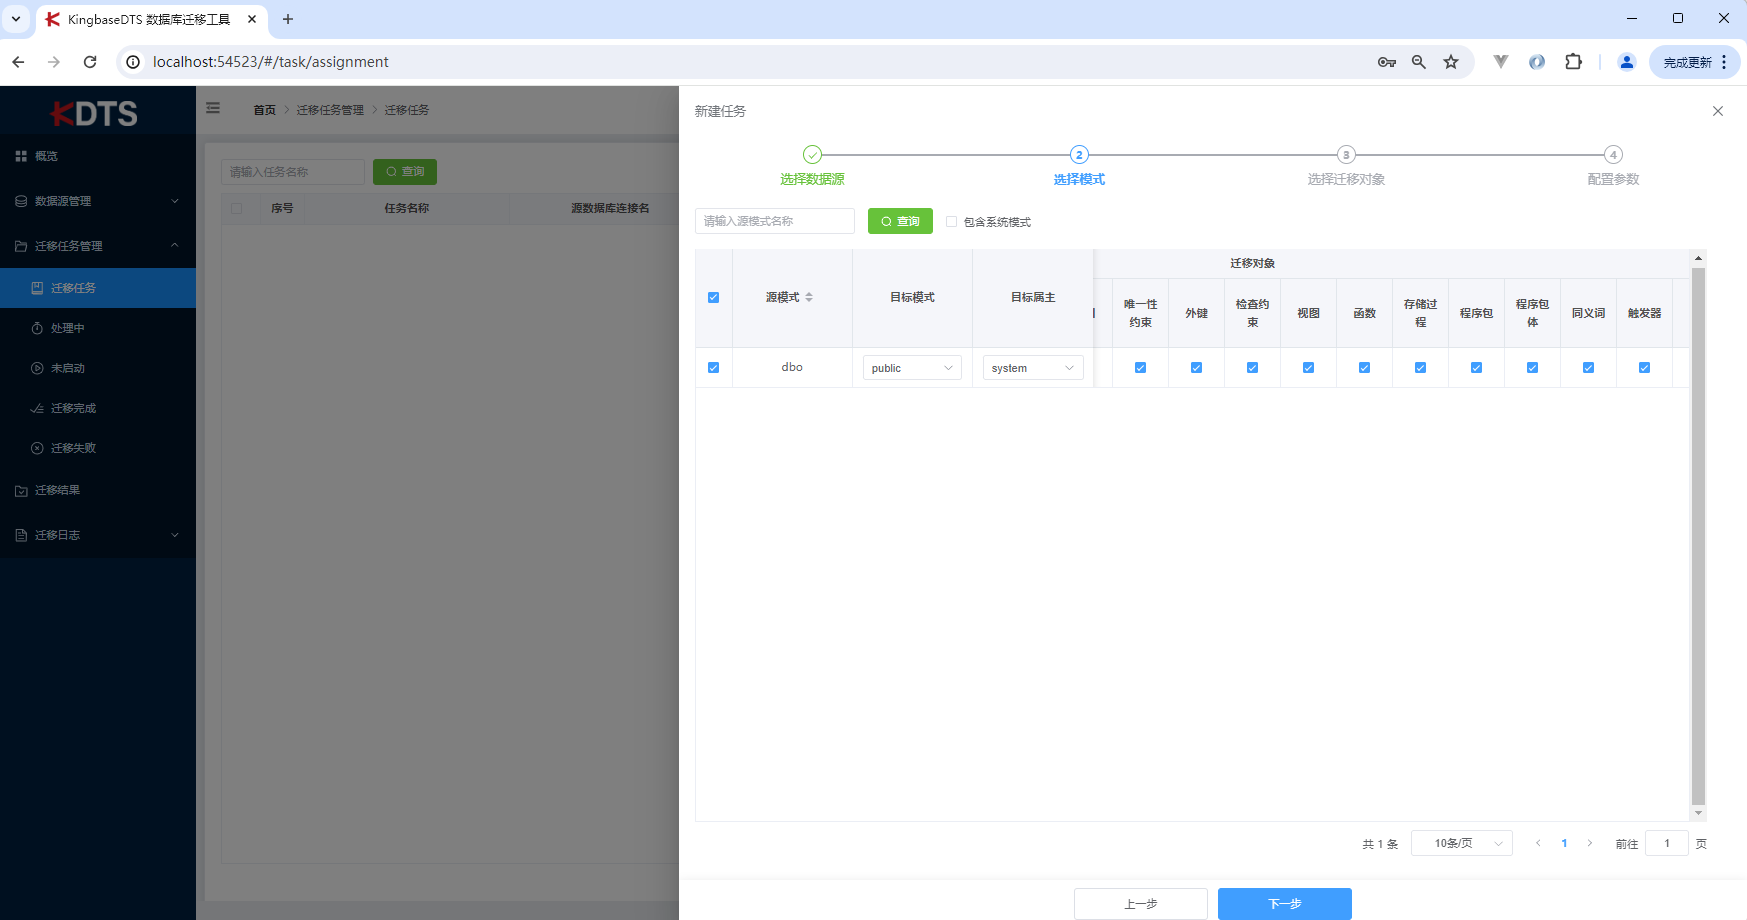
Task: Click the sort icon beside 源模式
Action: pos(809,297)
